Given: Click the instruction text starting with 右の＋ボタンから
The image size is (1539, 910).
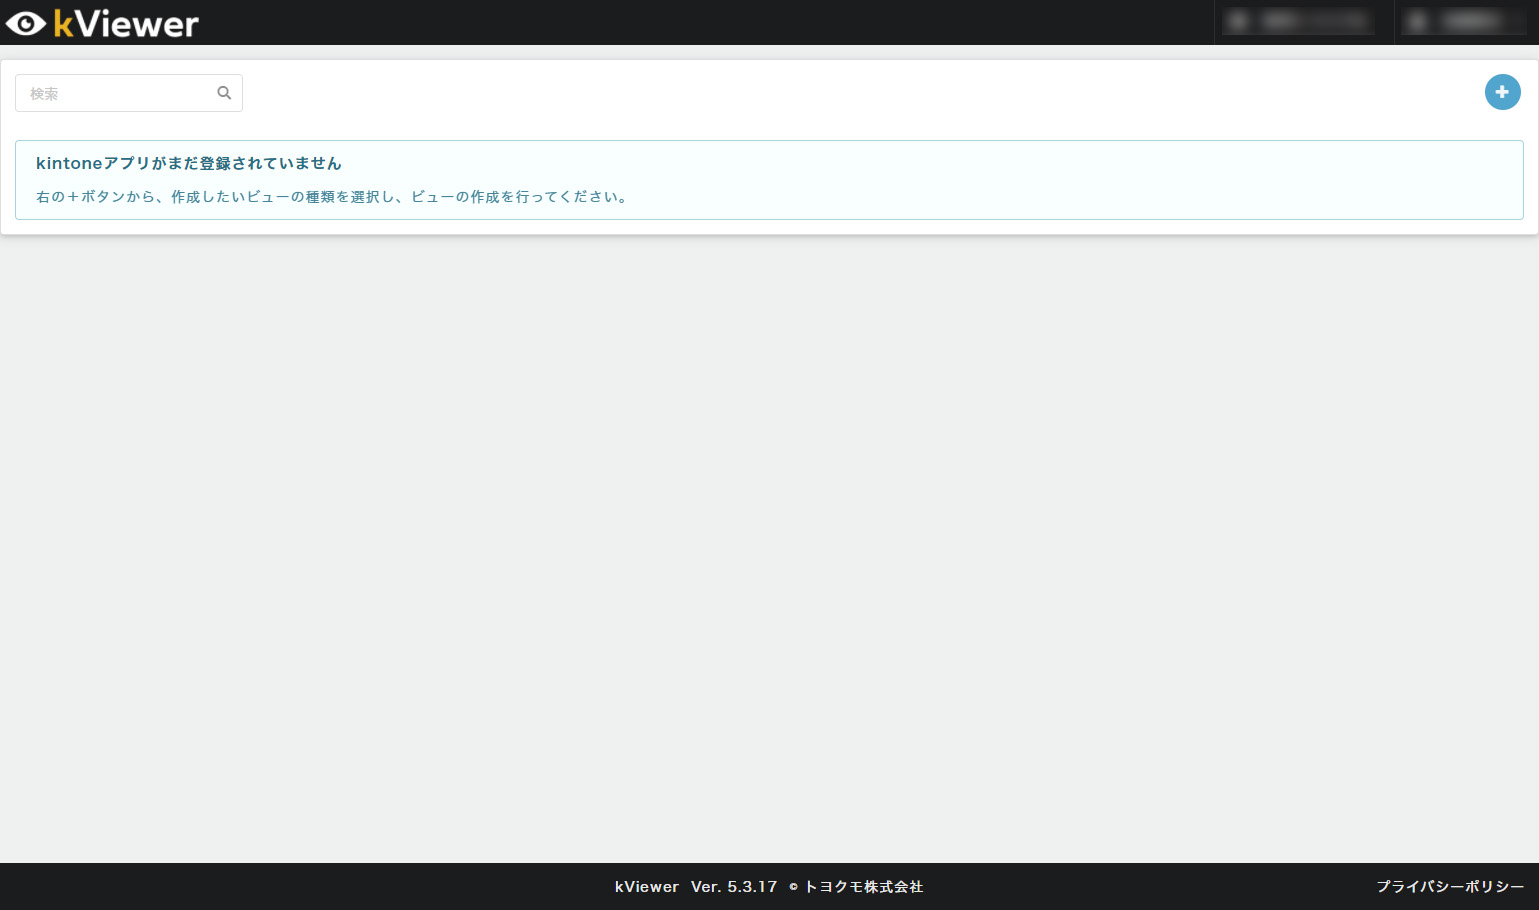Looking at the screenshot, I should [x=332, y=197].
